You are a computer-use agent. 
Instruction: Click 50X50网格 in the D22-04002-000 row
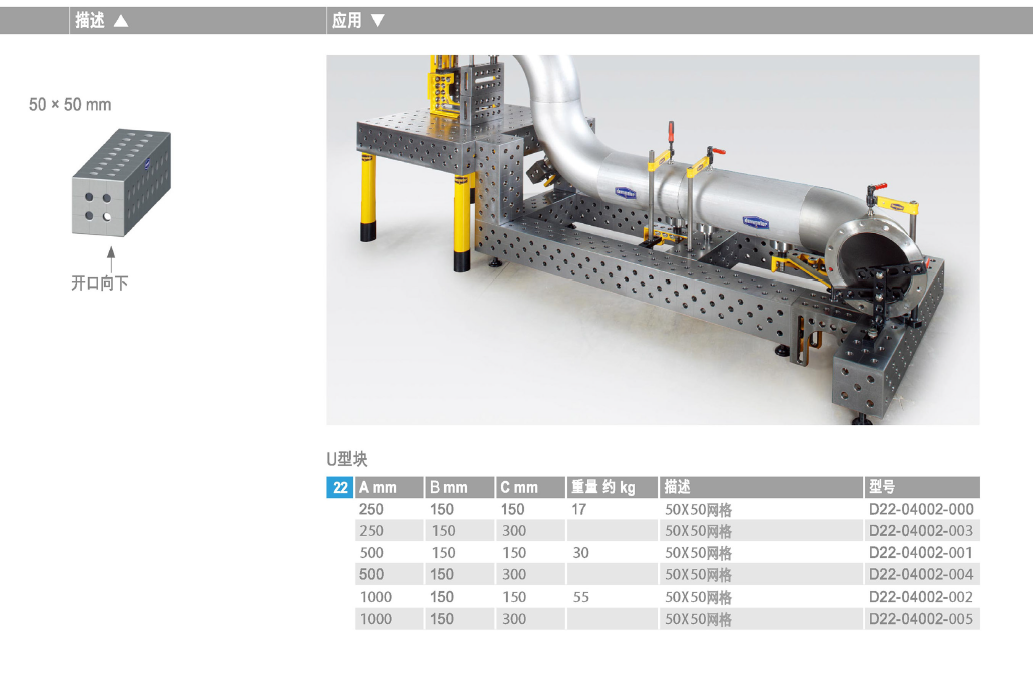[x=698, y=510]
